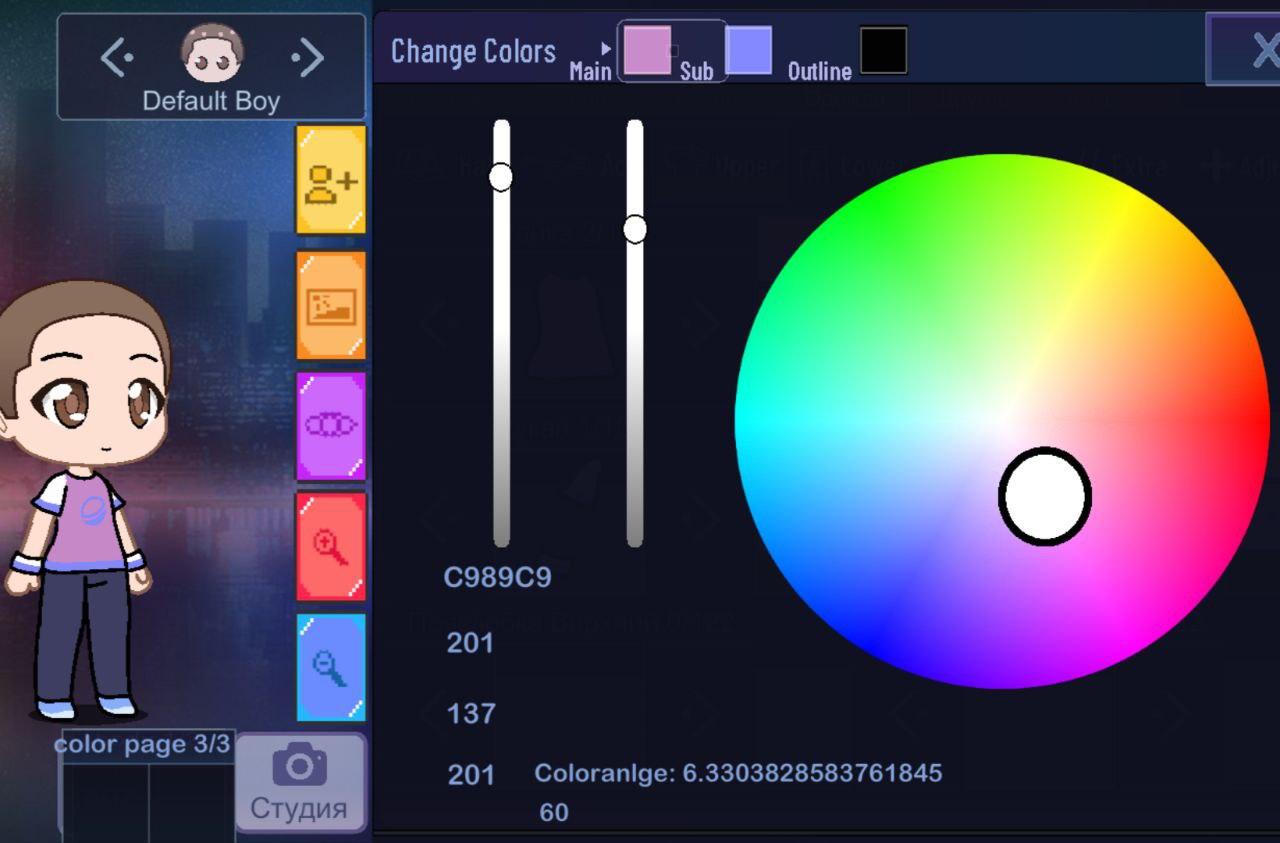The width and height of the screenshot is (1280, 843).
Task: Select the Main pink color swatch
Action: [647, 50]
